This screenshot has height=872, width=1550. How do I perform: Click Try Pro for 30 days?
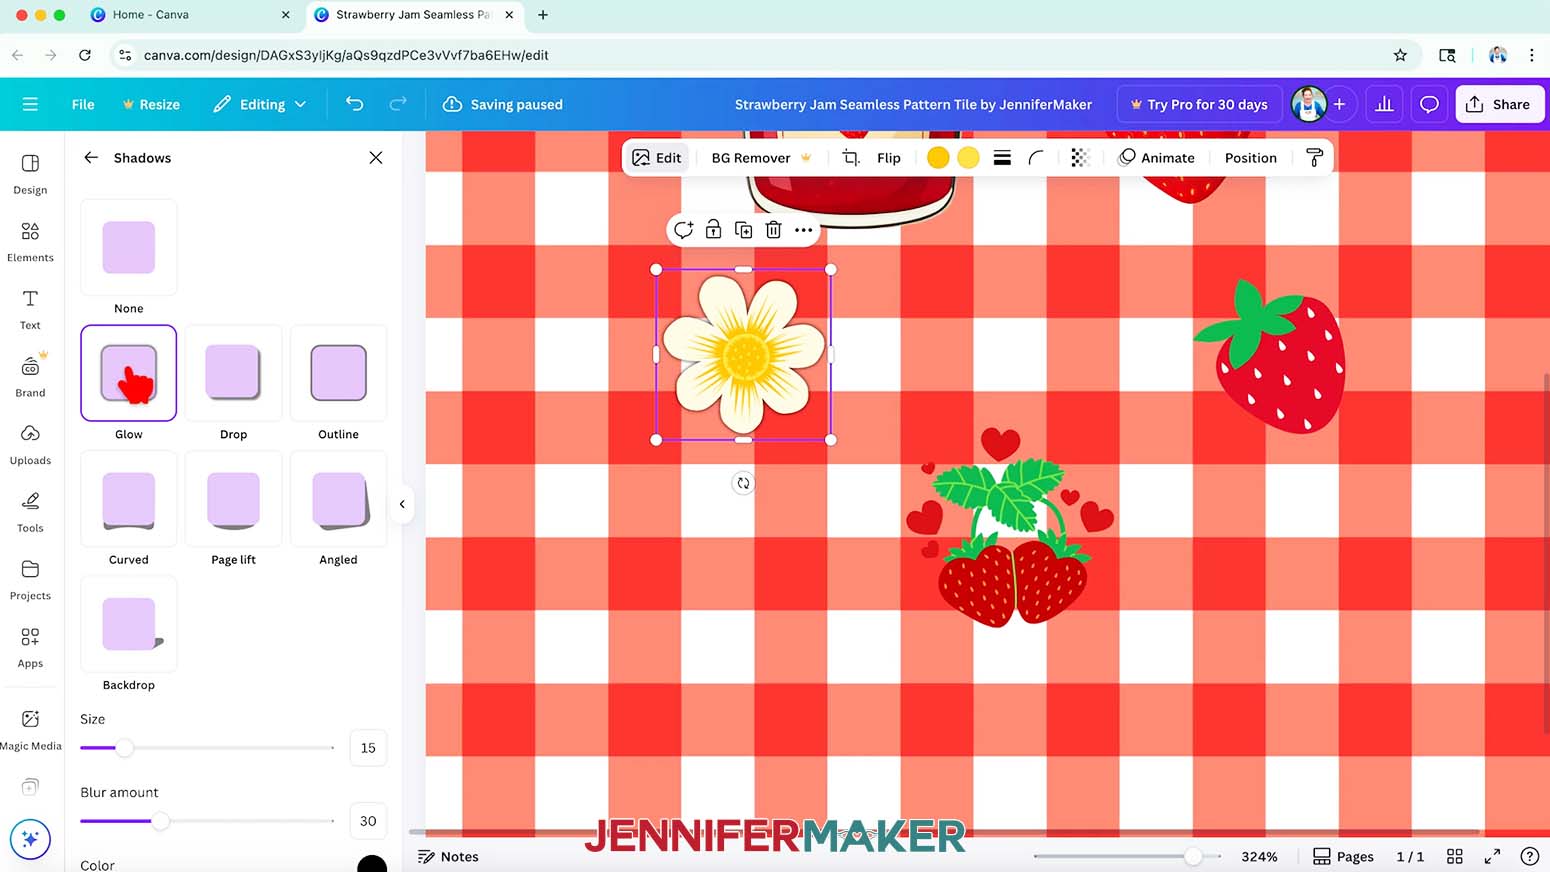click(1199, 104)
